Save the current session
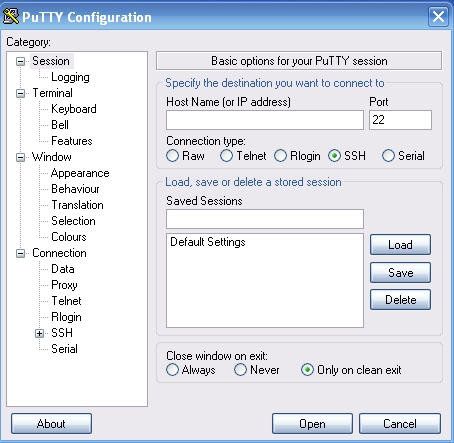The height and width of the screenshot is (443, 454). [400, 273]
